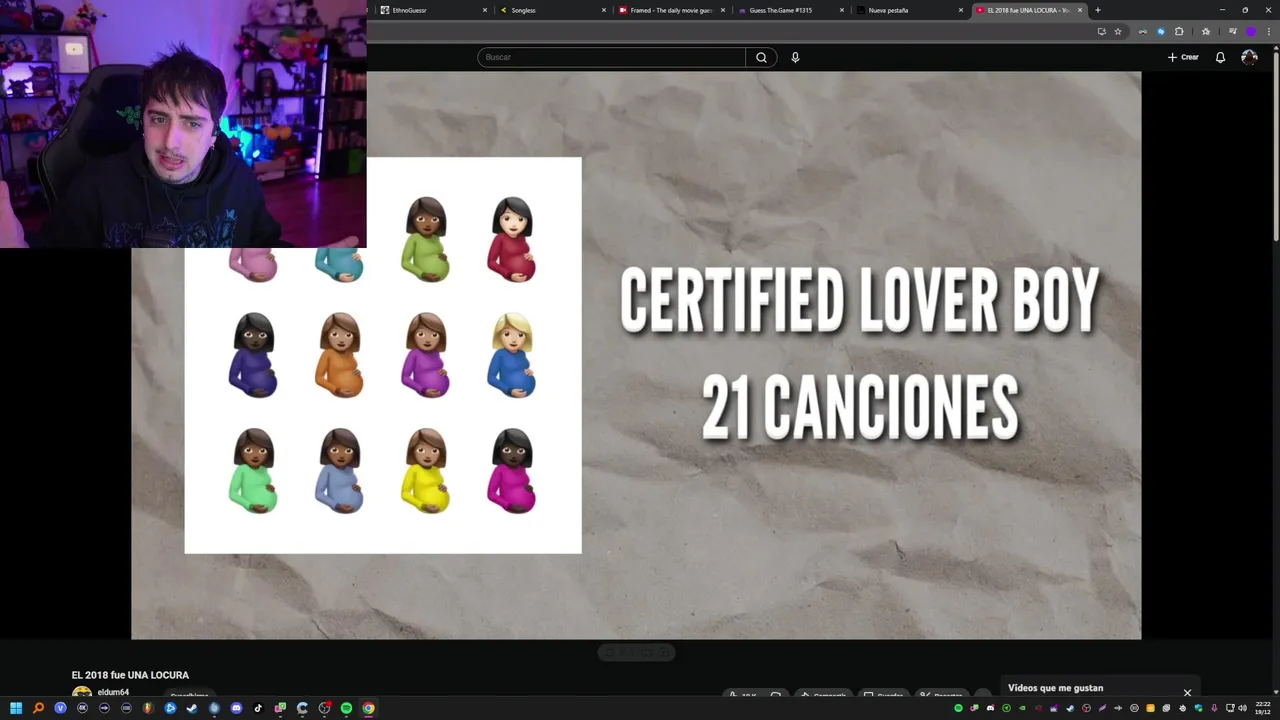Open Discord from the taskbar
Viewport: 1280px width, 720px height.
236,708
